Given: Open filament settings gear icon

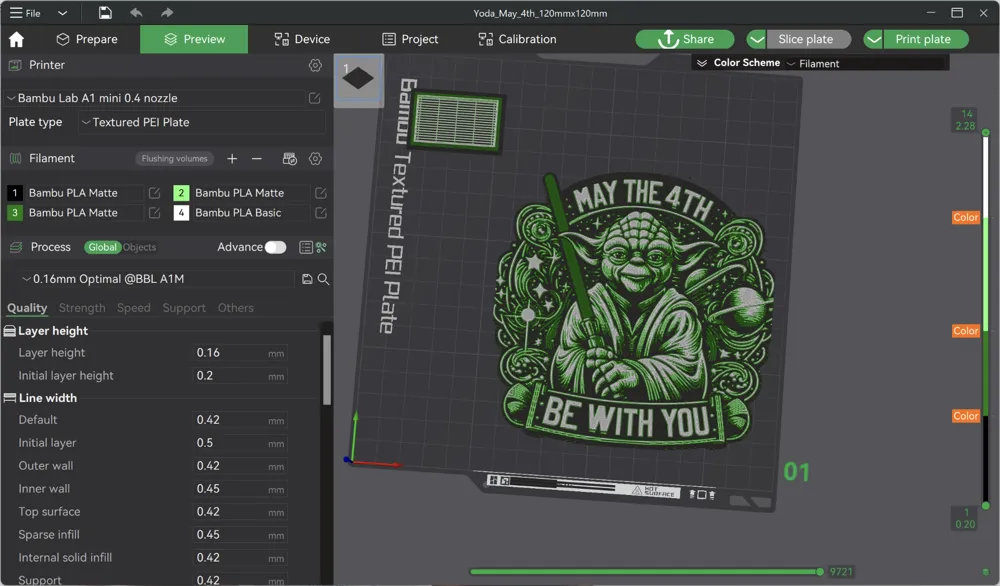Looking at the screenshot, I should [315, 159].
